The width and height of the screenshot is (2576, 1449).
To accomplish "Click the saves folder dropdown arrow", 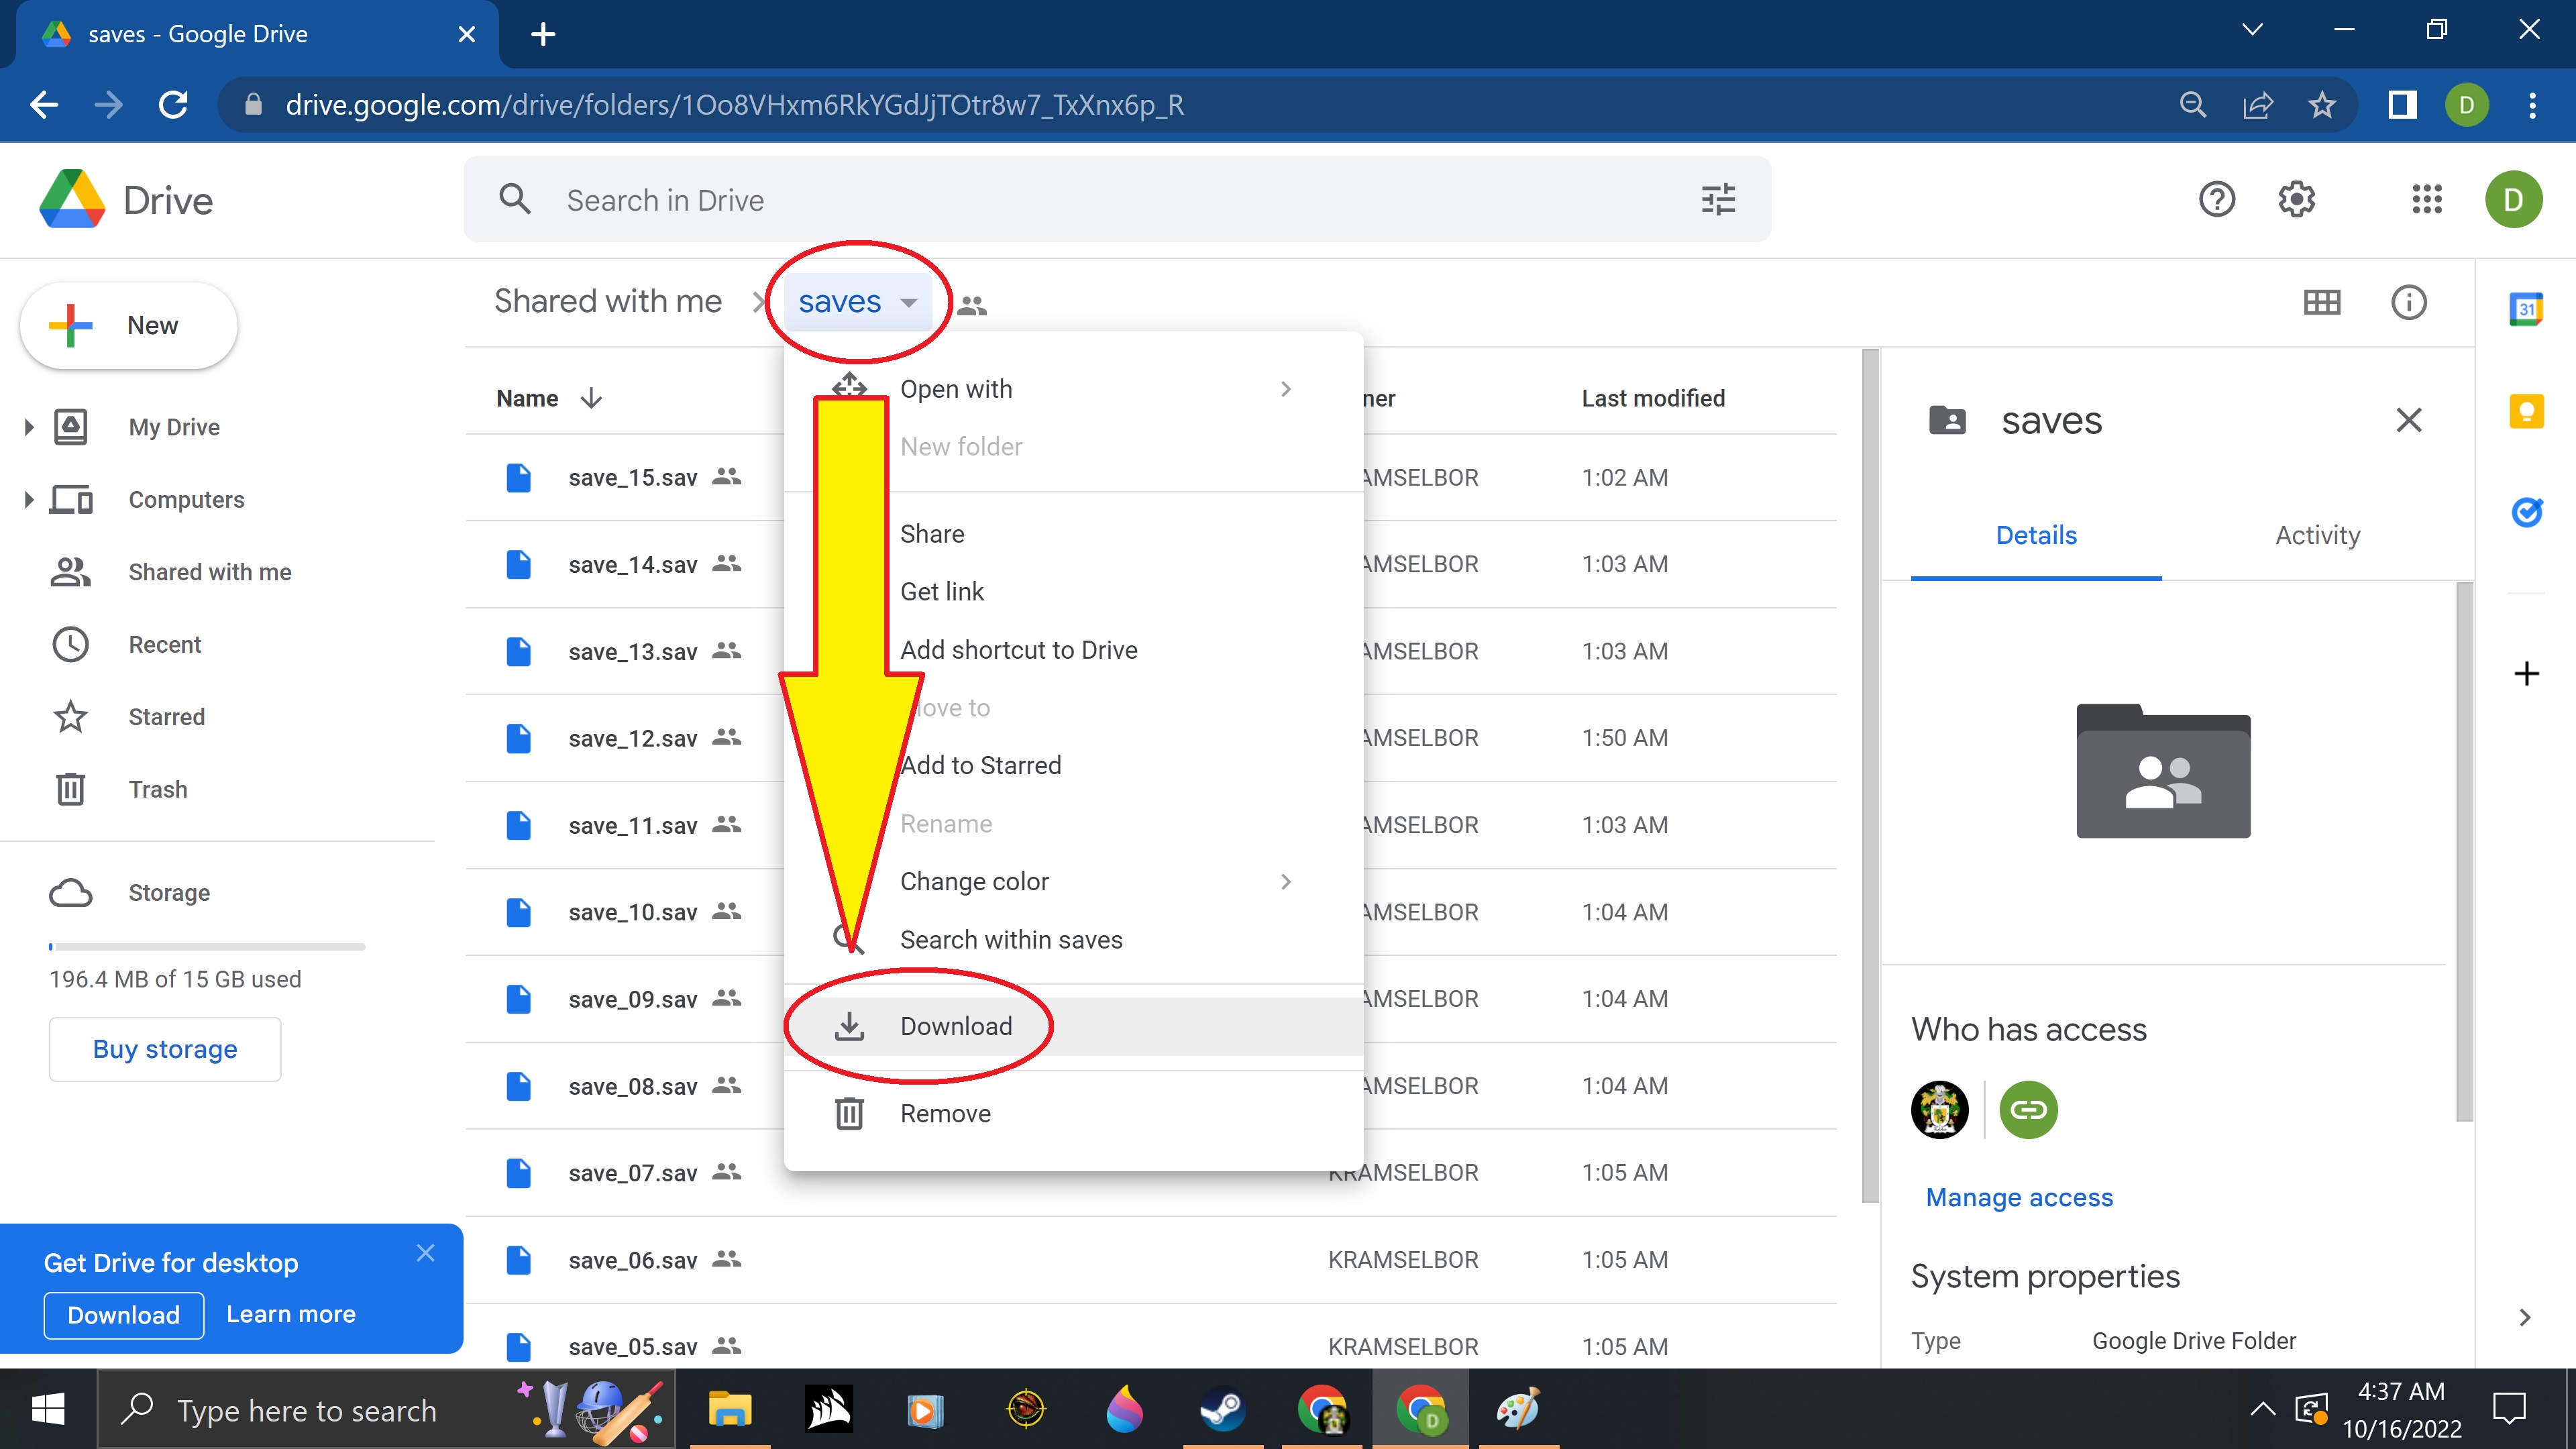I will [x=908, y=303].
